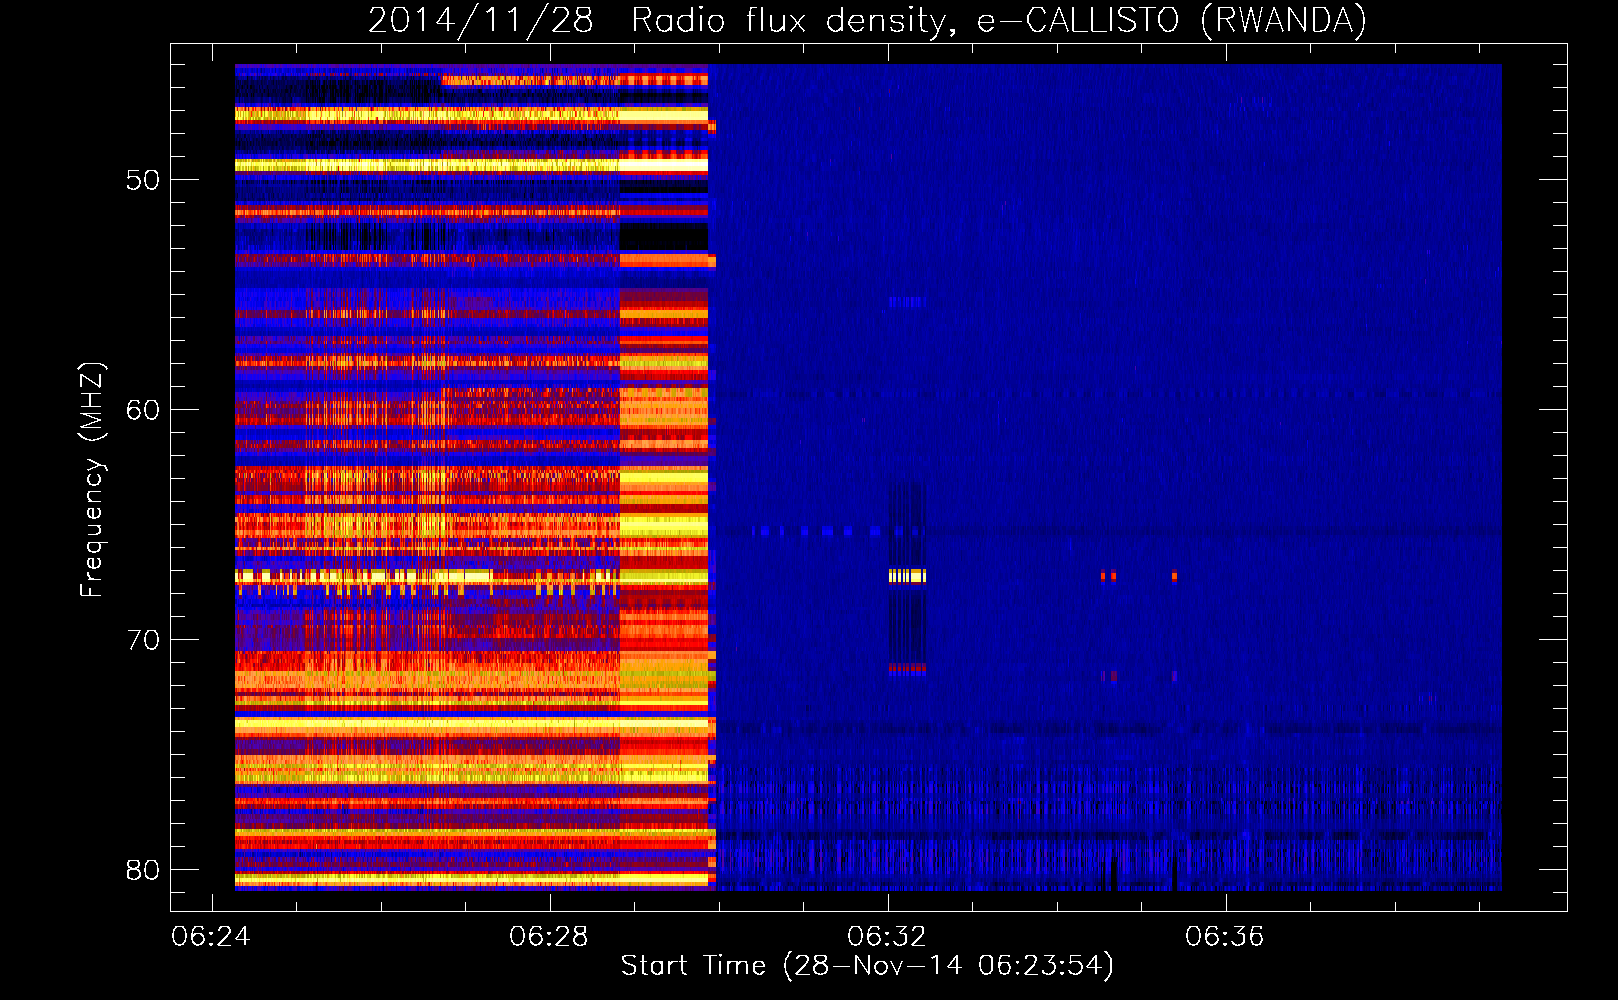Image resolution: width=1618 pixels, height=1000 pixels.
Task: Click the 50 MHz frequency tick label
Action: click(x=143, y=180)
